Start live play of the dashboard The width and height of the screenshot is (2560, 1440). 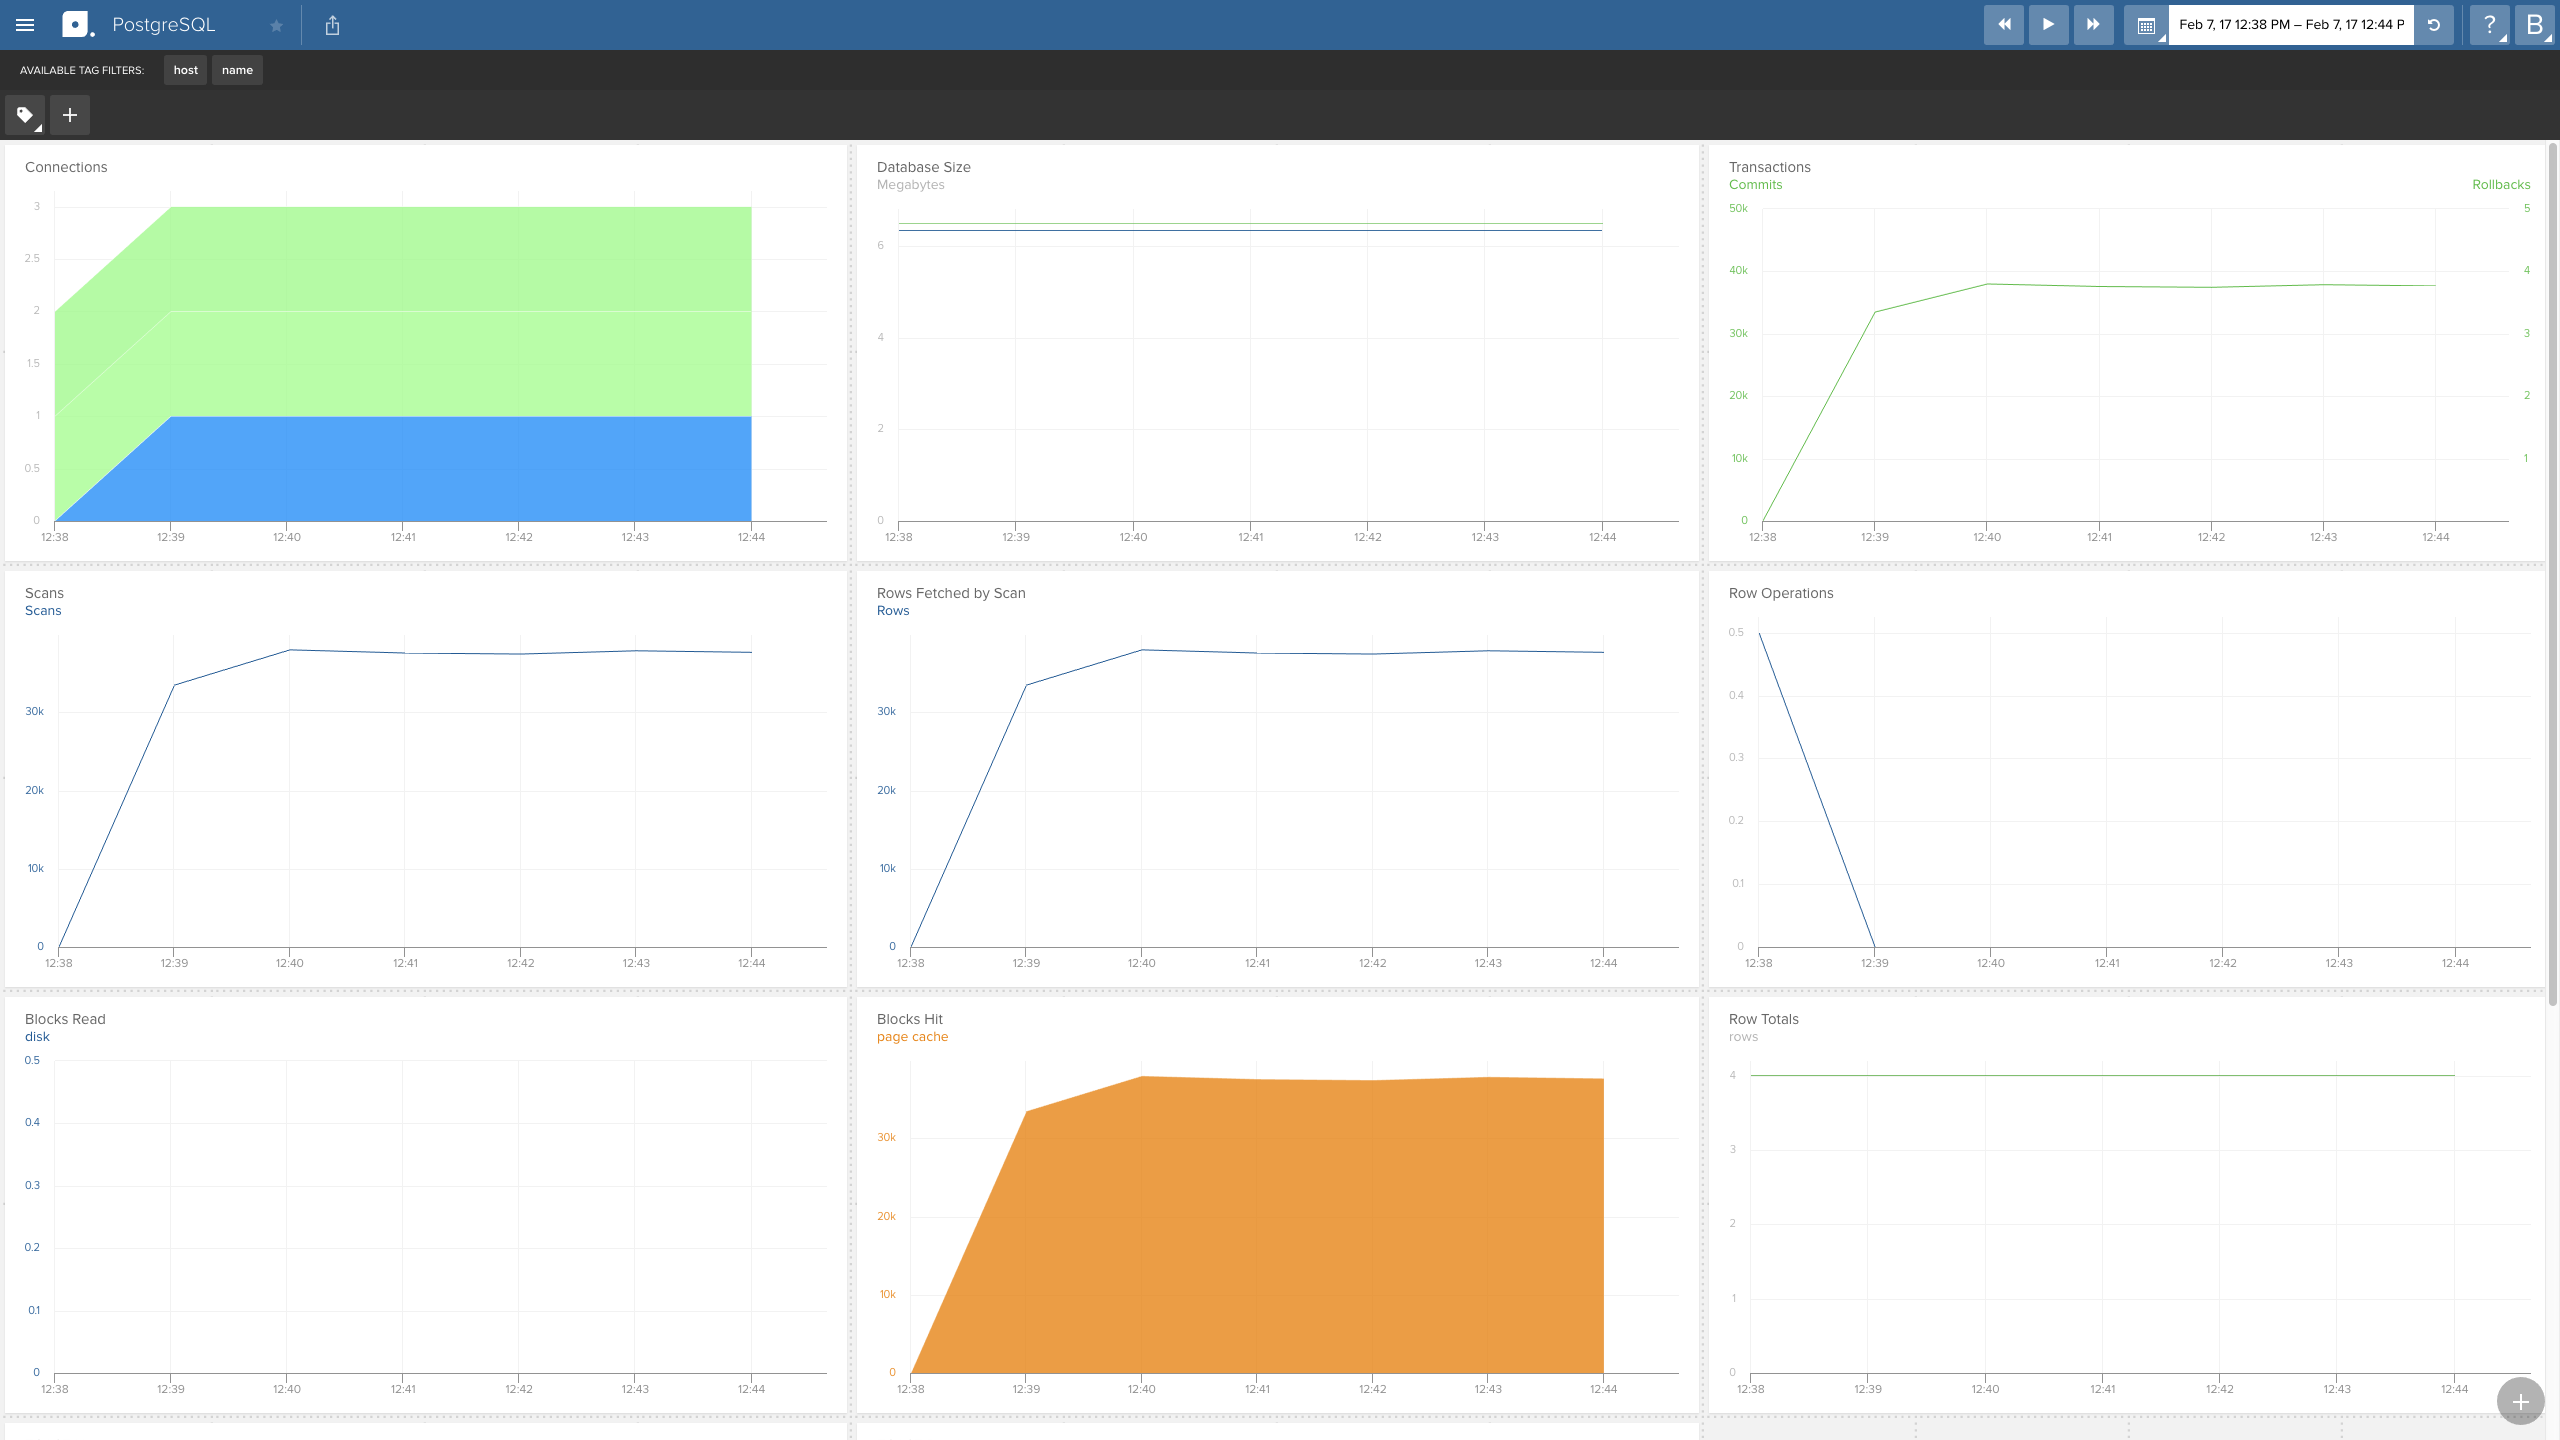point(2048,25)
